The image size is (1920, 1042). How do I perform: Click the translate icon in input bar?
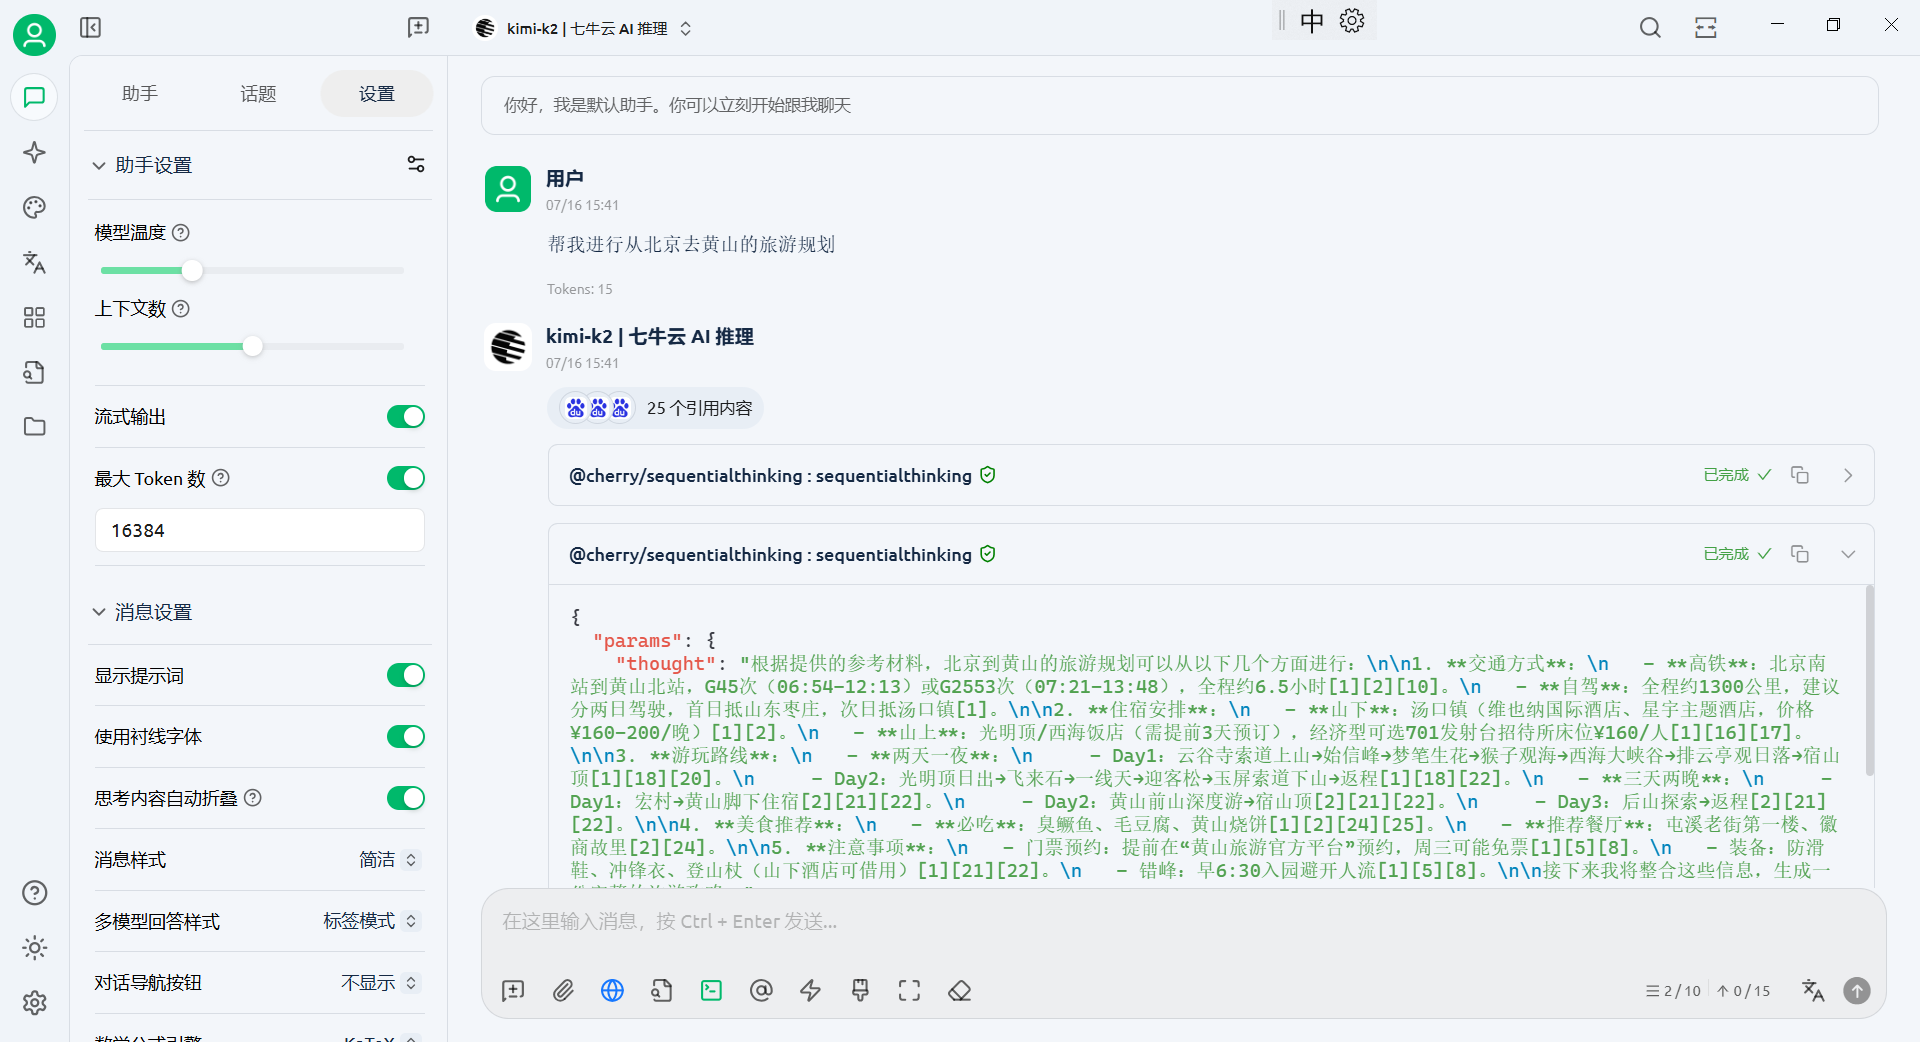click(x=1813, y=991)
